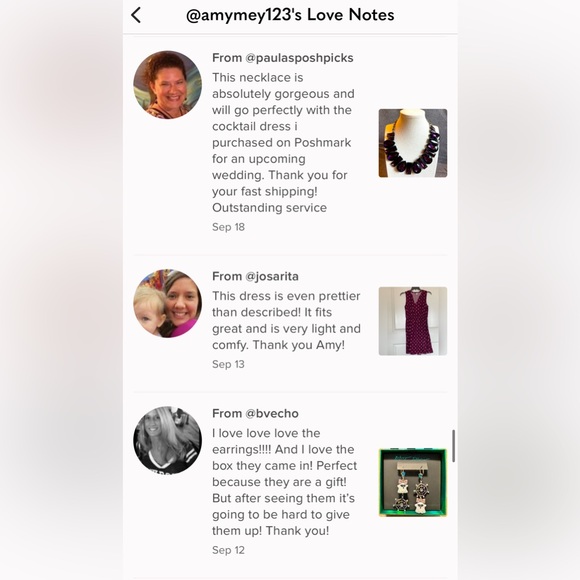The image size is (580, 580).
Task: Click the @amymey123's Love Notes title
Action: point(290,16)
